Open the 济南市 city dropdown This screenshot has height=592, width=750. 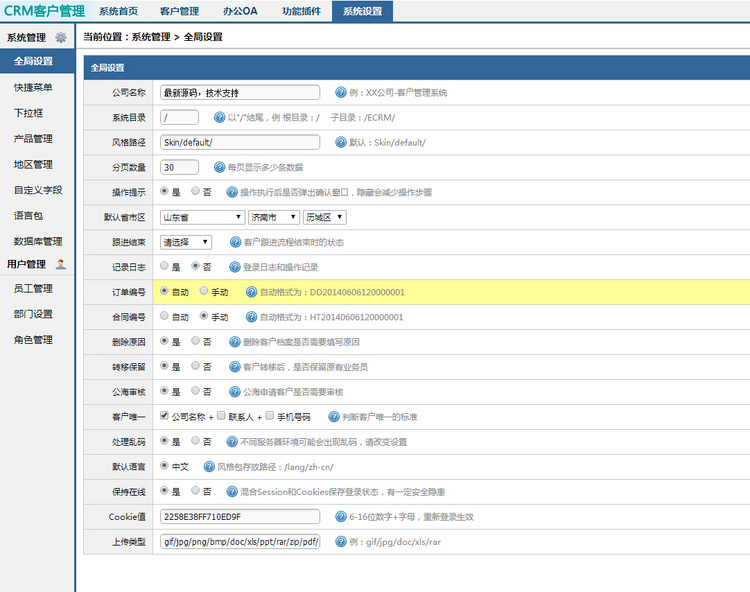[274, 217]
